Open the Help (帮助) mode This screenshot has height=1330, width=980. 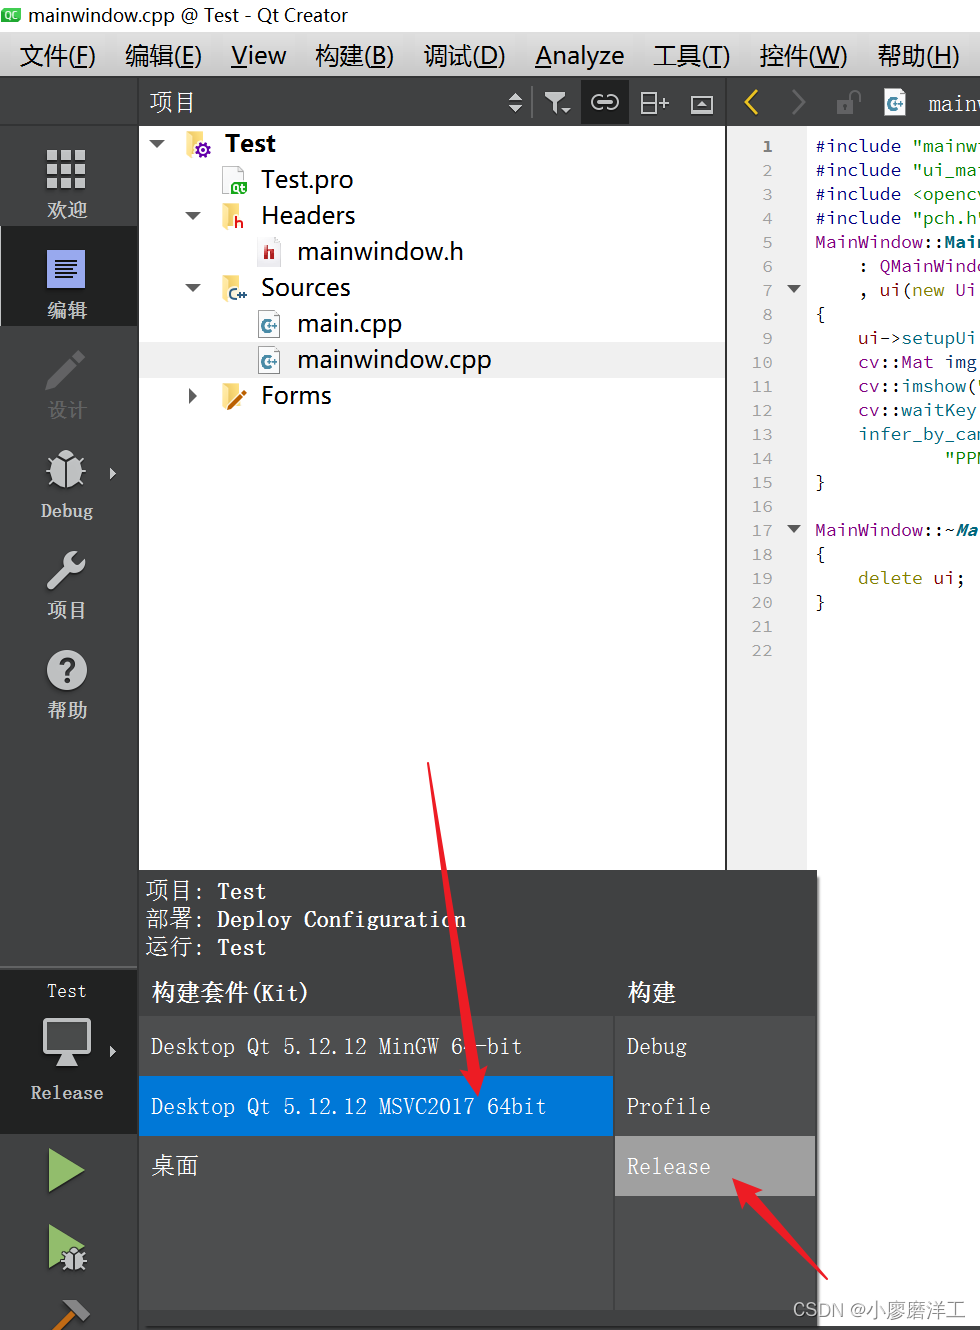tap(67, 683)
